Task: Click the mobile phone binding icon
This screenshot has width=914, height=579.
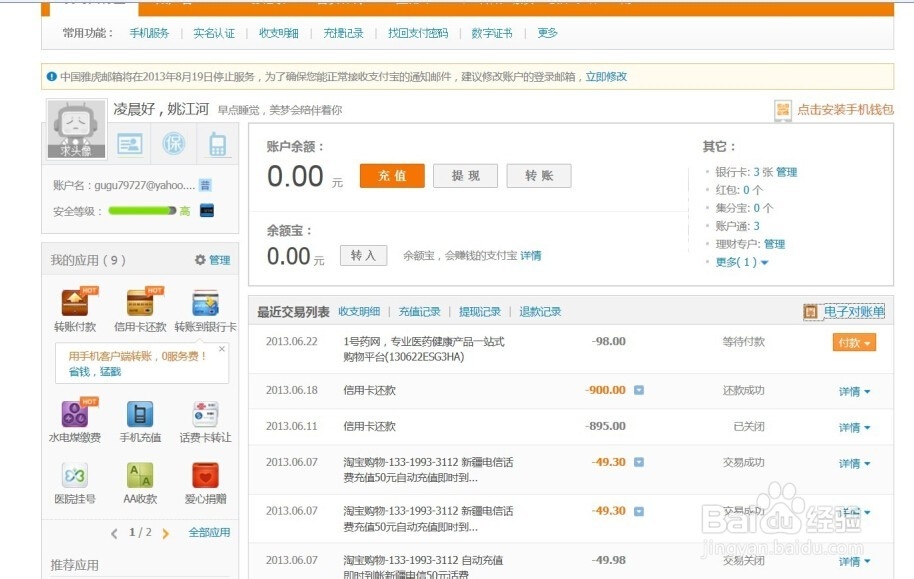Action: click(x=217, y=144)
